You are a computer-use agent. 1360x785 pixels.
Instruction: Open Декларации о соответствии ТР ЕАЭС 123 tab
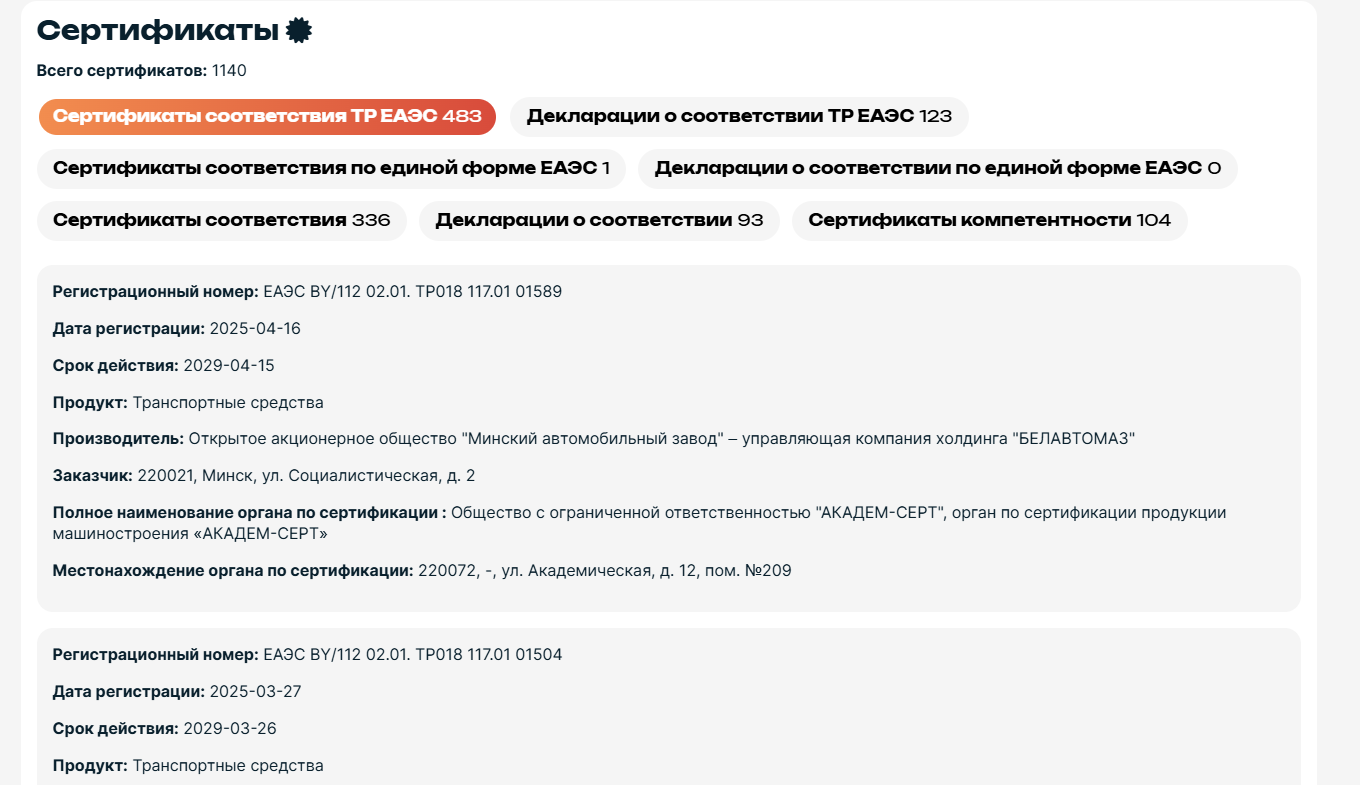click(x=739, y=116)
